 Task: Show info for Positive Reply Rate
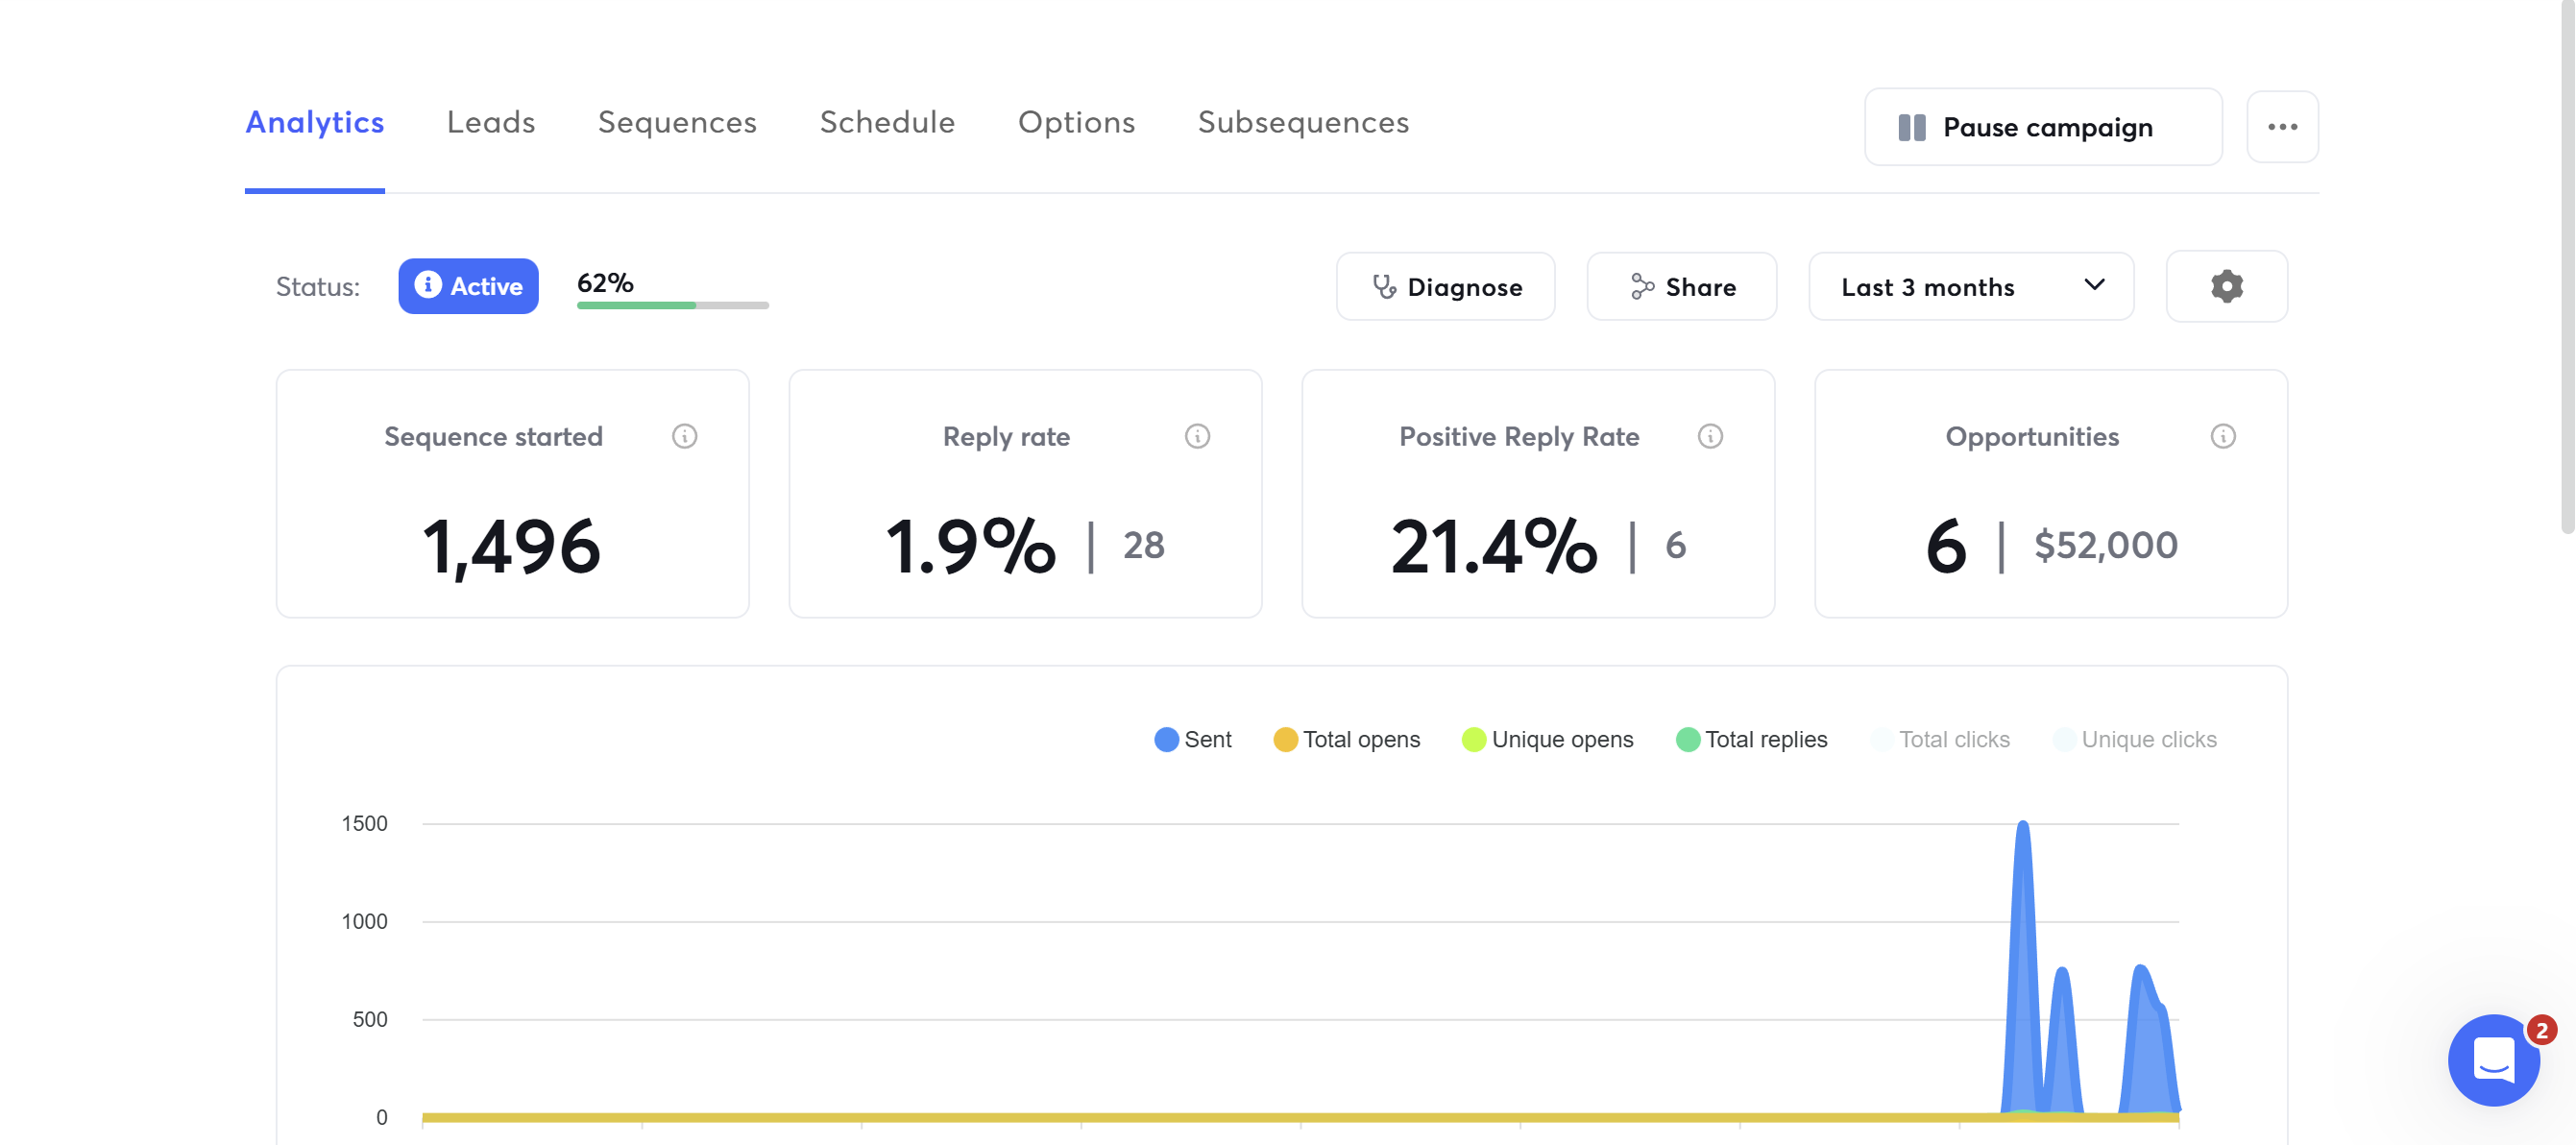[1710, 437]
